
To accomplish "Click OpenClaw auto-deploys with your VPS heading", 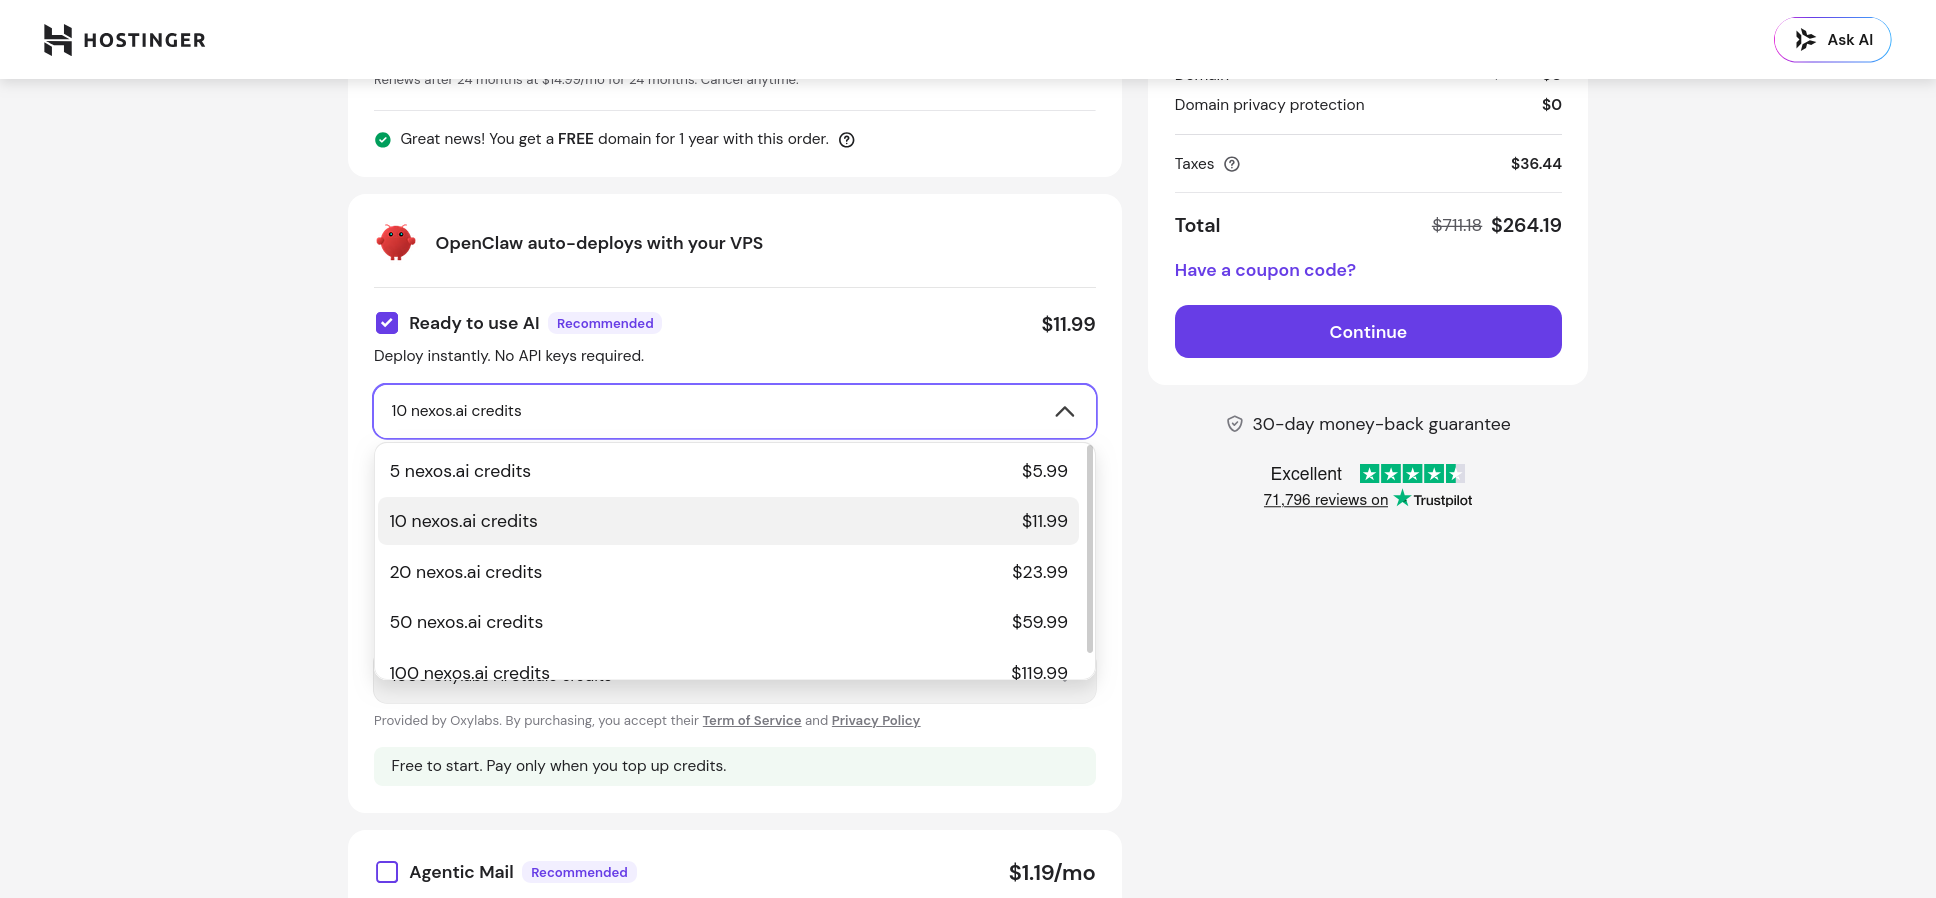I will point(599,243).
